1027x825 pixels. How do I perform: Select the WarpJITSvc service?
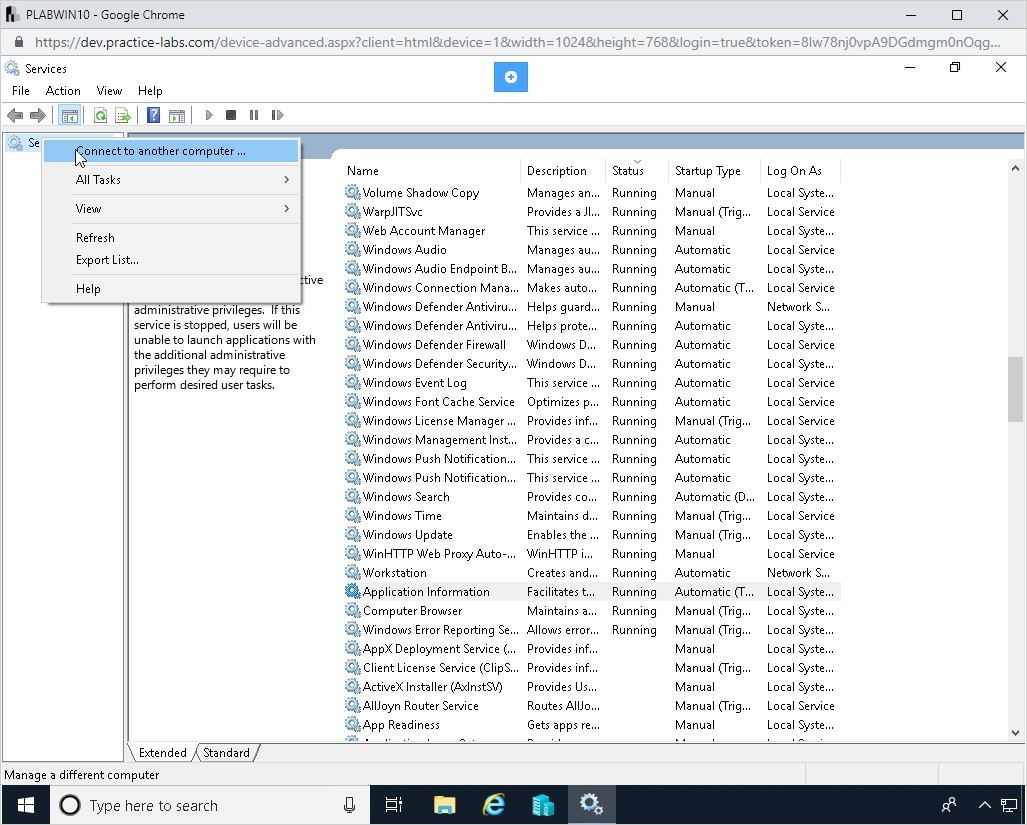click(x=591, y=211)
